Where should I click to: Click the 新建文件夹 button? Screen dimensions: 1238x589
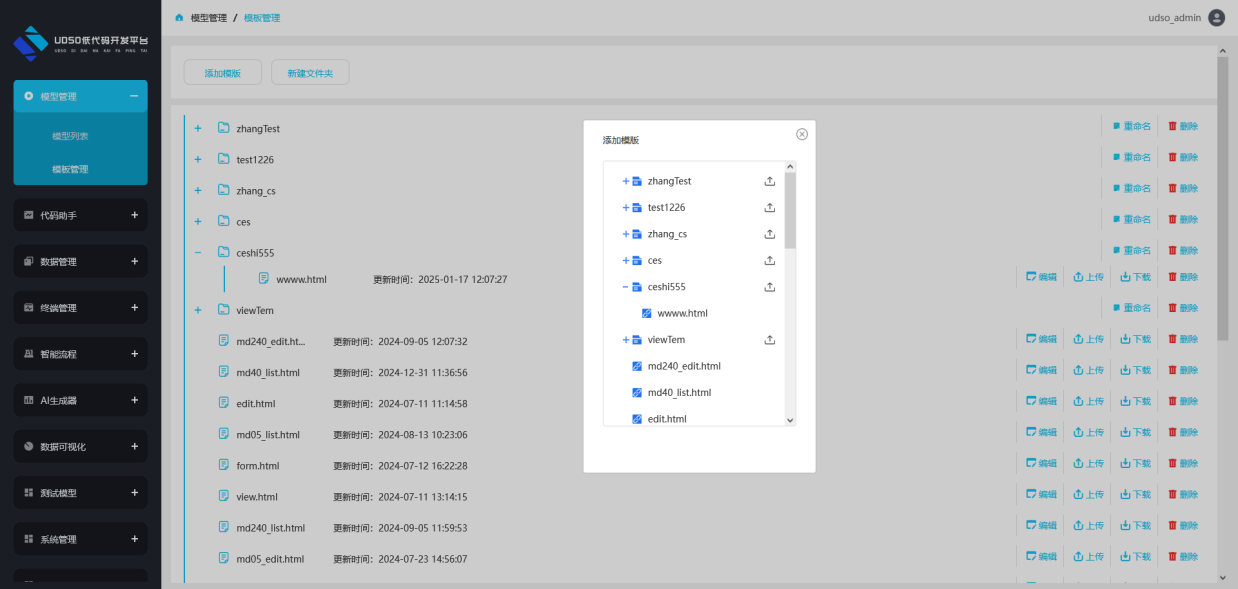pyautogui.click(x=310, y=73)
